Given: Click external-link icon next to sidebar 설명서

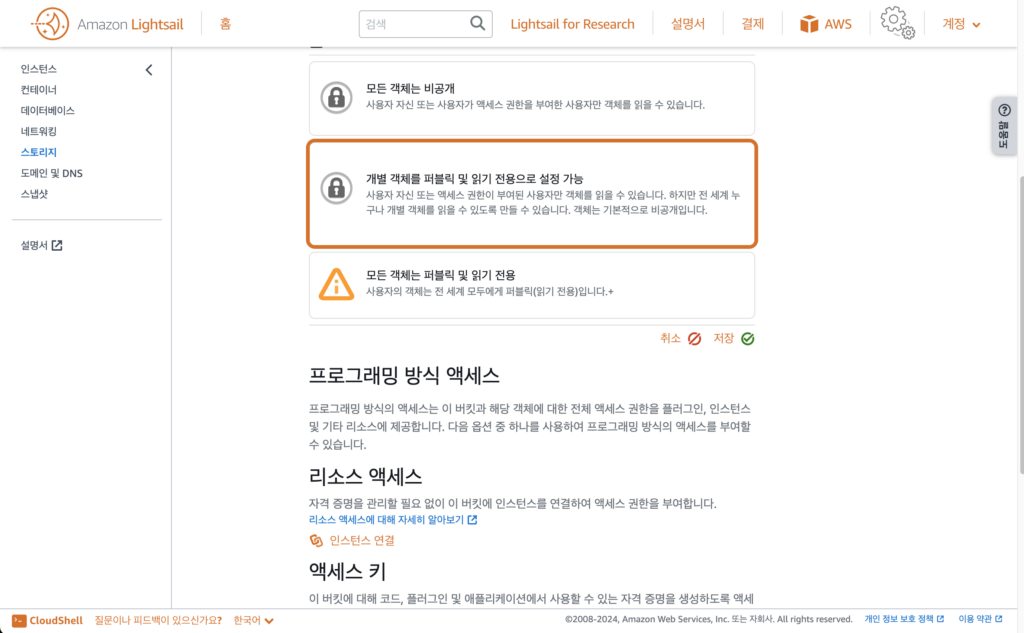Looking at the screenshot, I should point(57,246).
